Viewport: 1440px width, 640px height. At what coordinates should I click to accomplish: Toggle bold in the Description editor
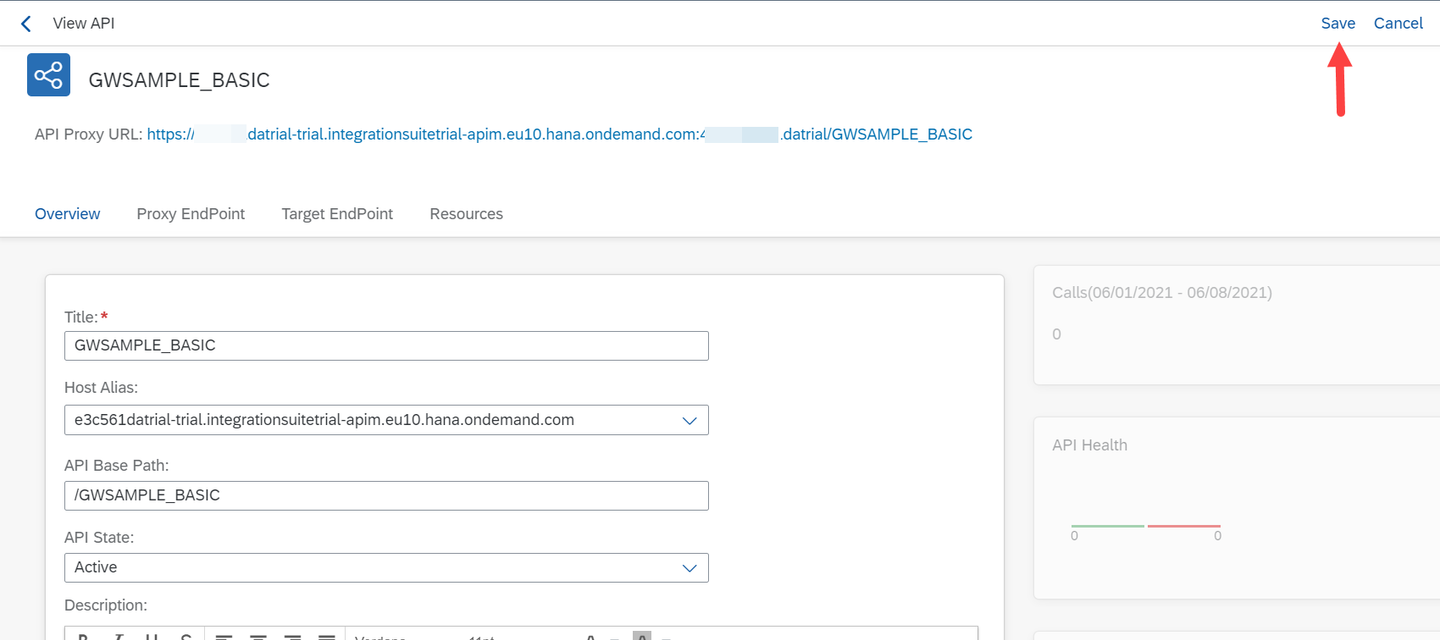tap(83, 637)
